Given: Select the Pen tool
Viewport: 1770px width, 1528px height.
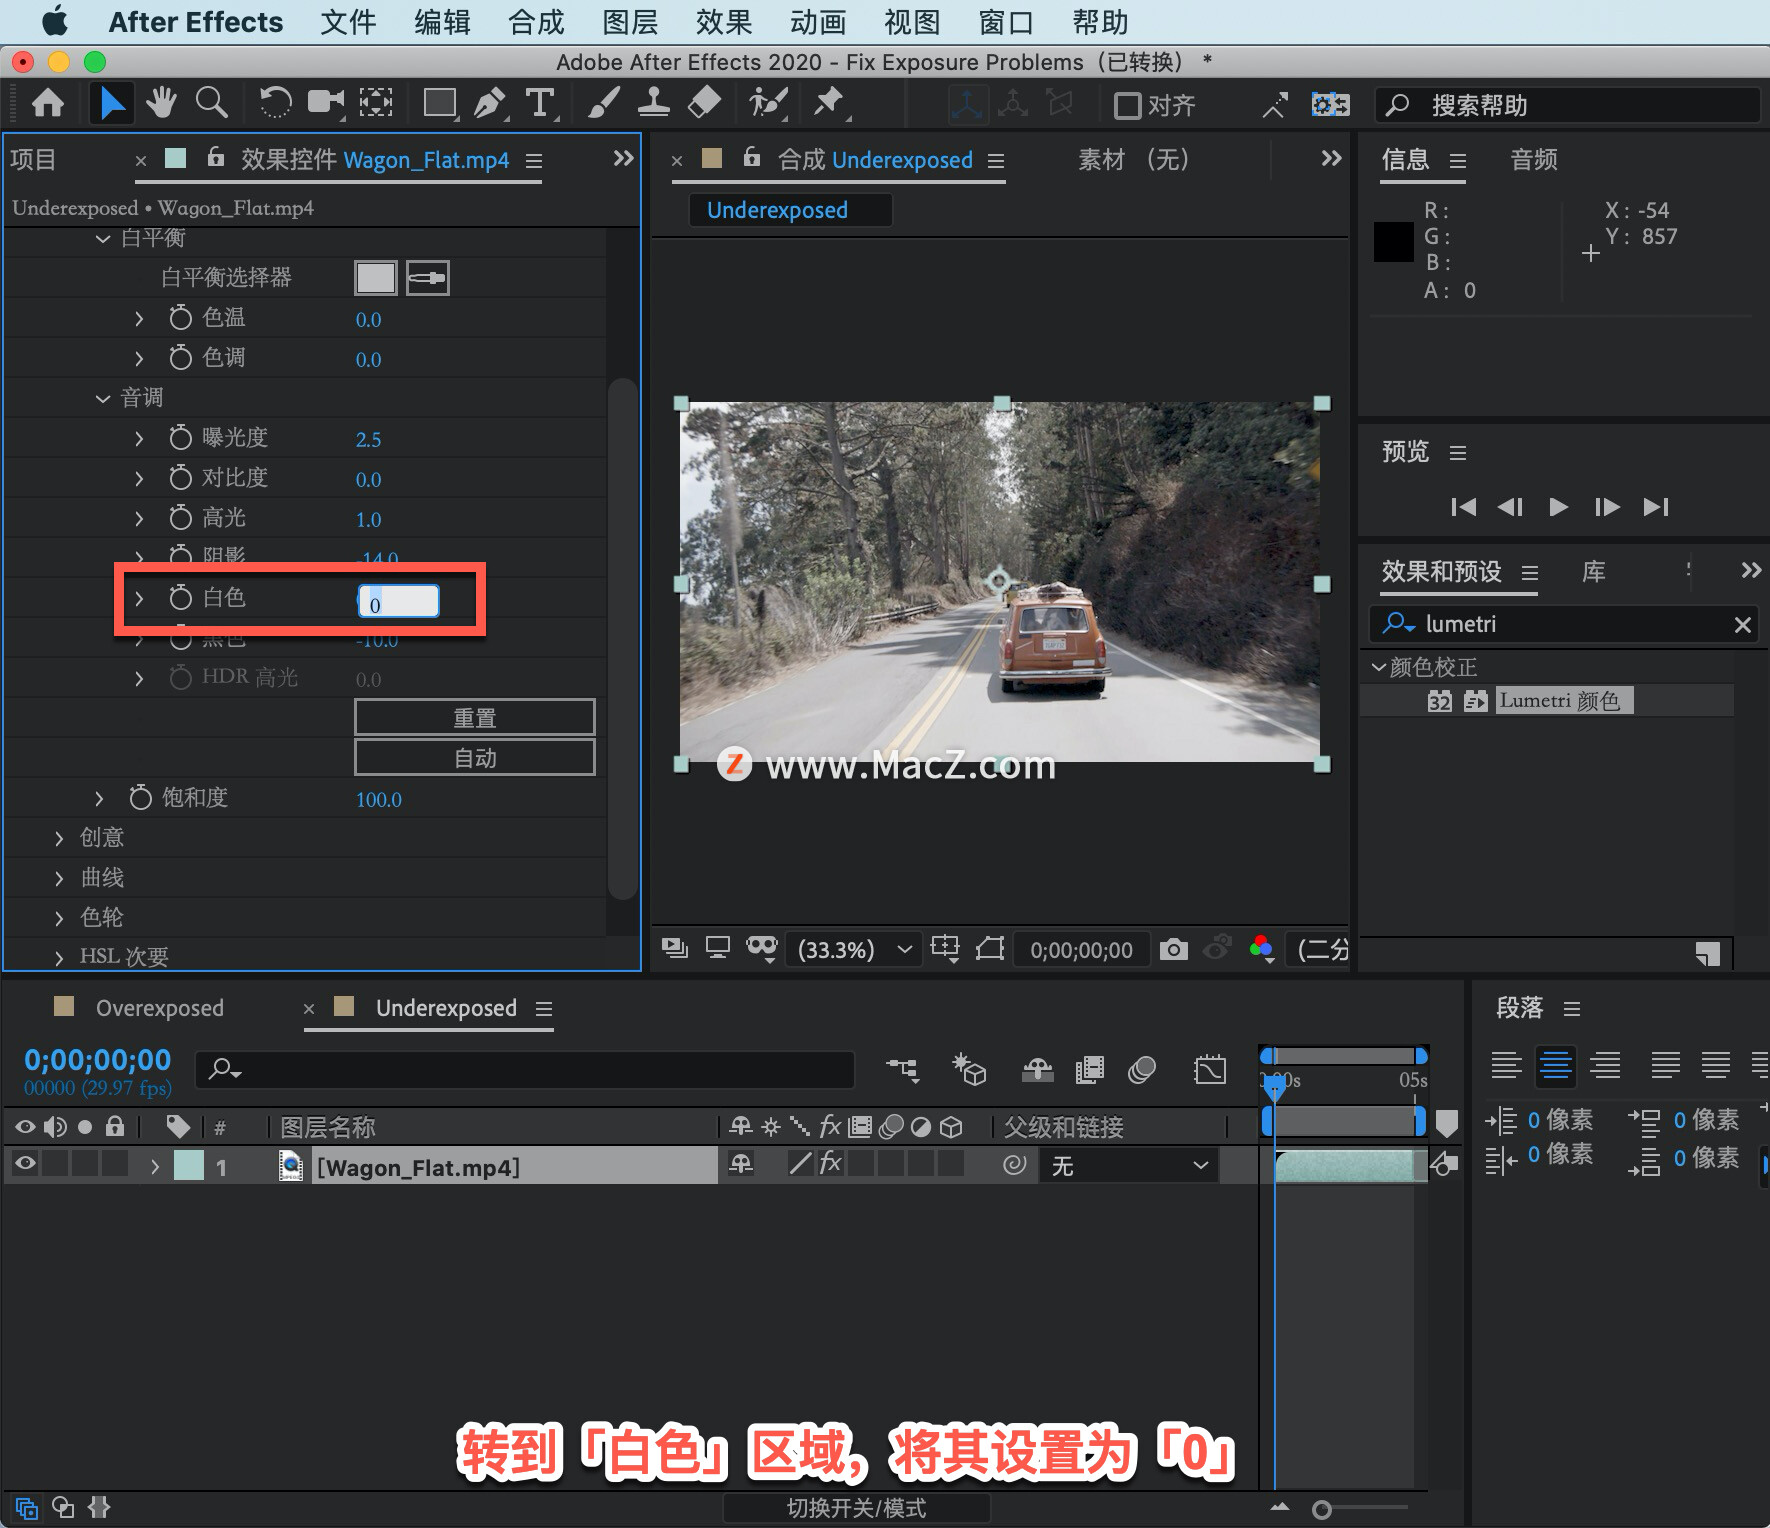Looking at the screenshot, I should coord(490,103).
